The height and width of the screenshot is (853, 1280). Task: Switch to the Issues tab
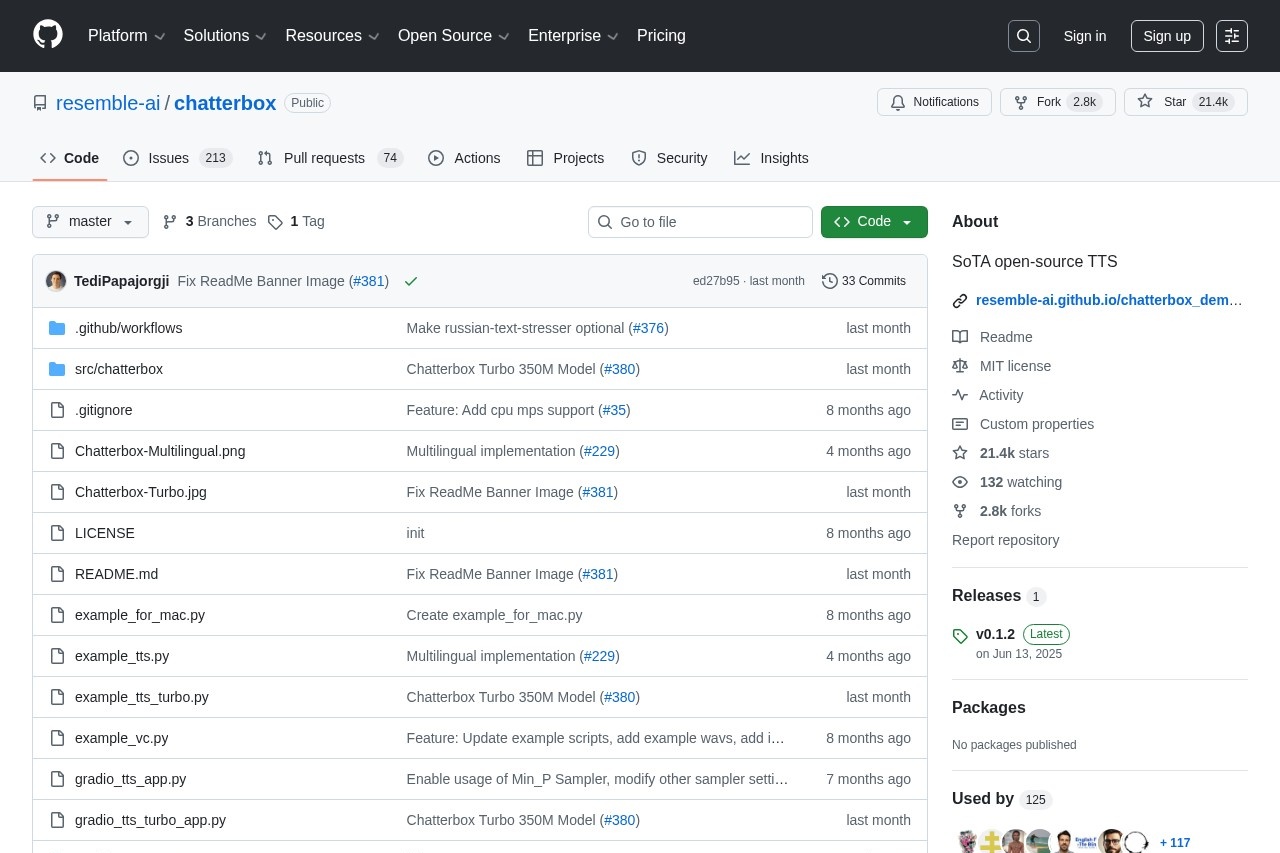pyautogui.click(x=168, y=158)
